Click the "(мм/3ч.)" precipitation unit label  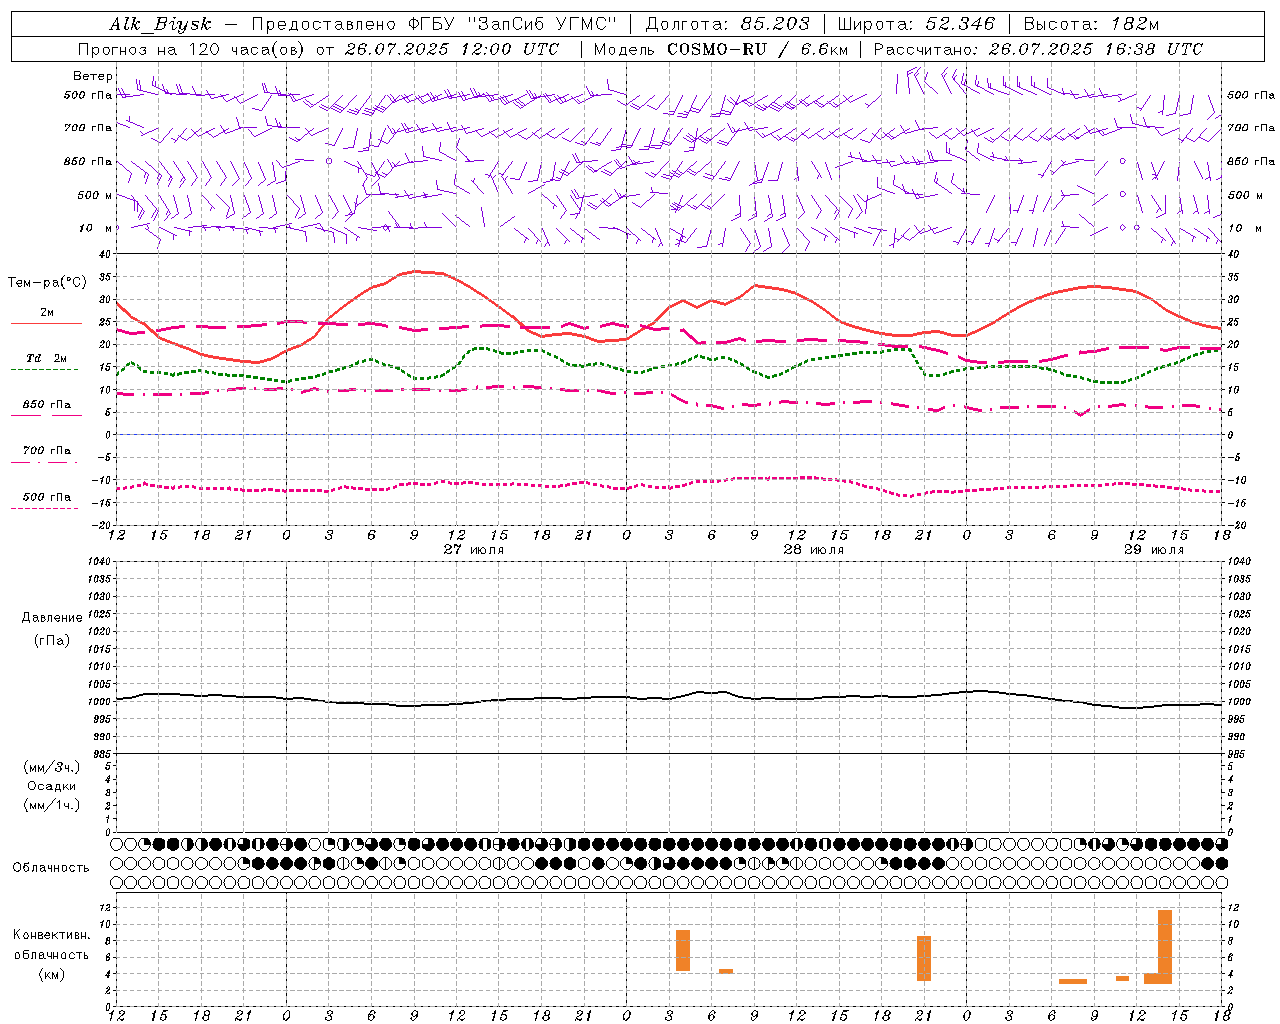pyautogui.click(x=52, y=767)
